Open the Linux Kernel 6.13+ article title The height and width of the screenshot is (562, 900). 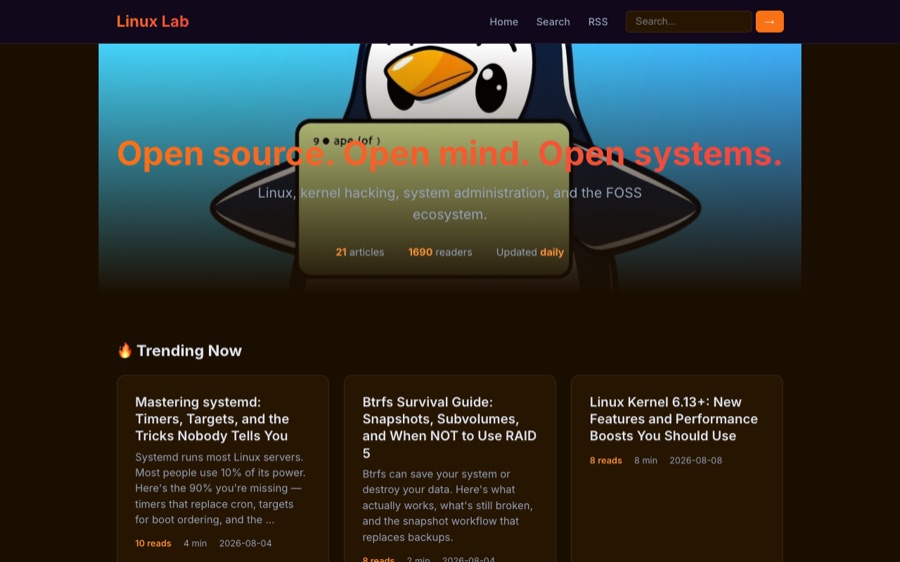point(673,418)
